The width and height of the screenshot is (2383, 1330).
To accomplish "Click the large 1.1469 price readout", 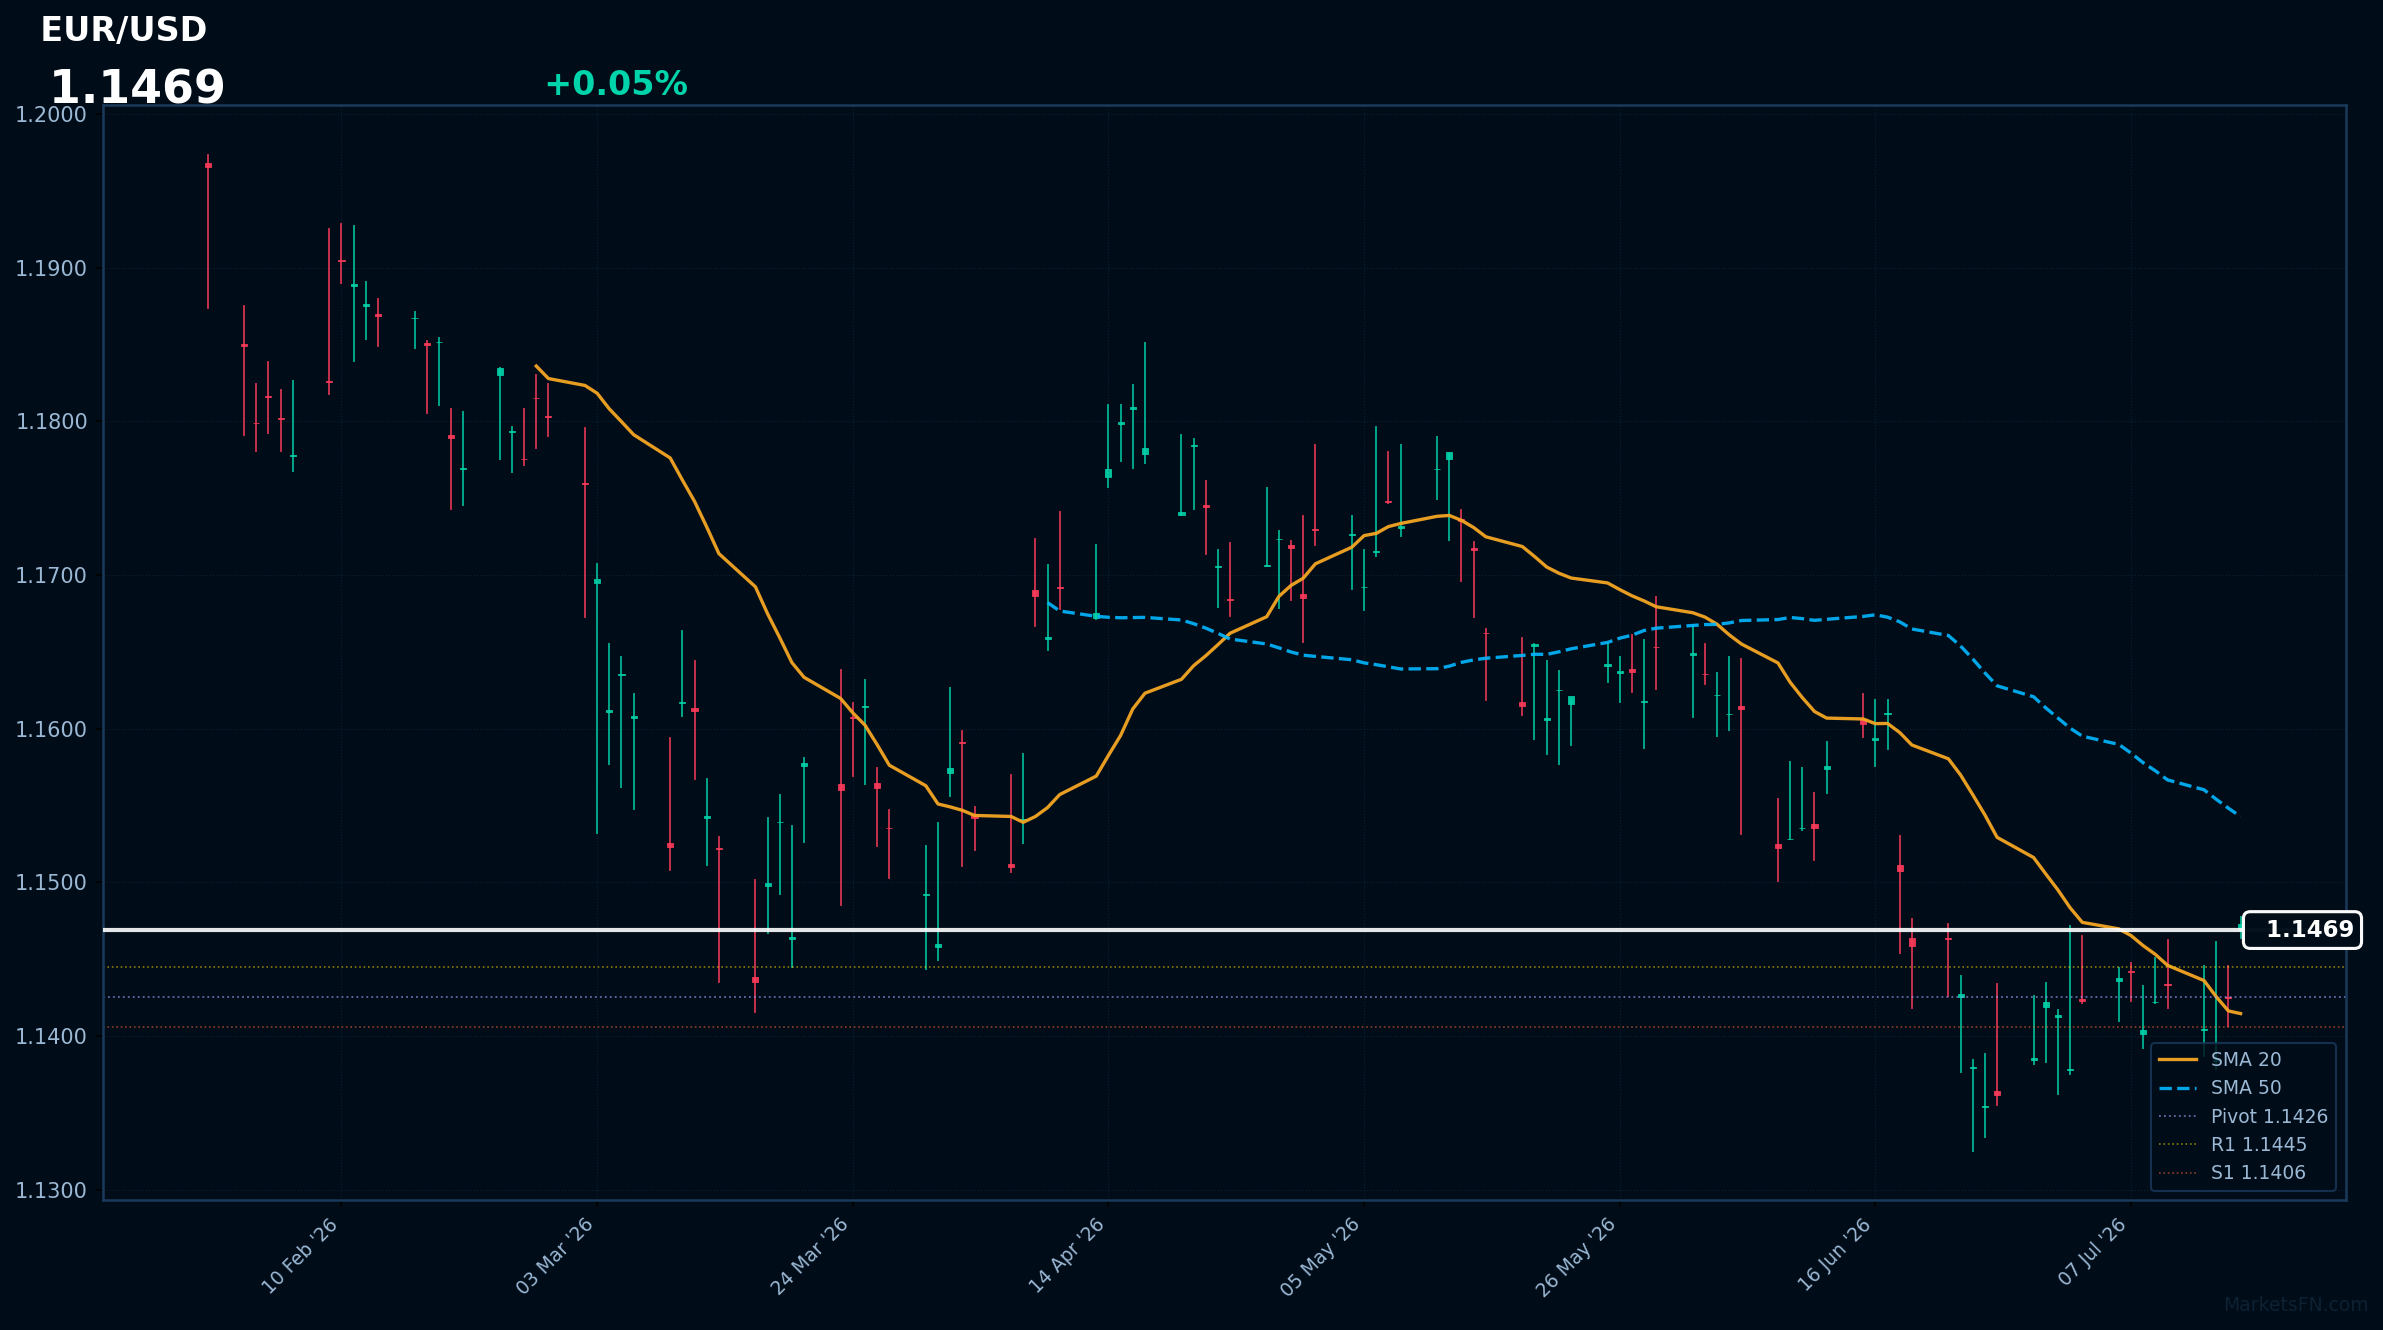I will (x=137, y=88).
